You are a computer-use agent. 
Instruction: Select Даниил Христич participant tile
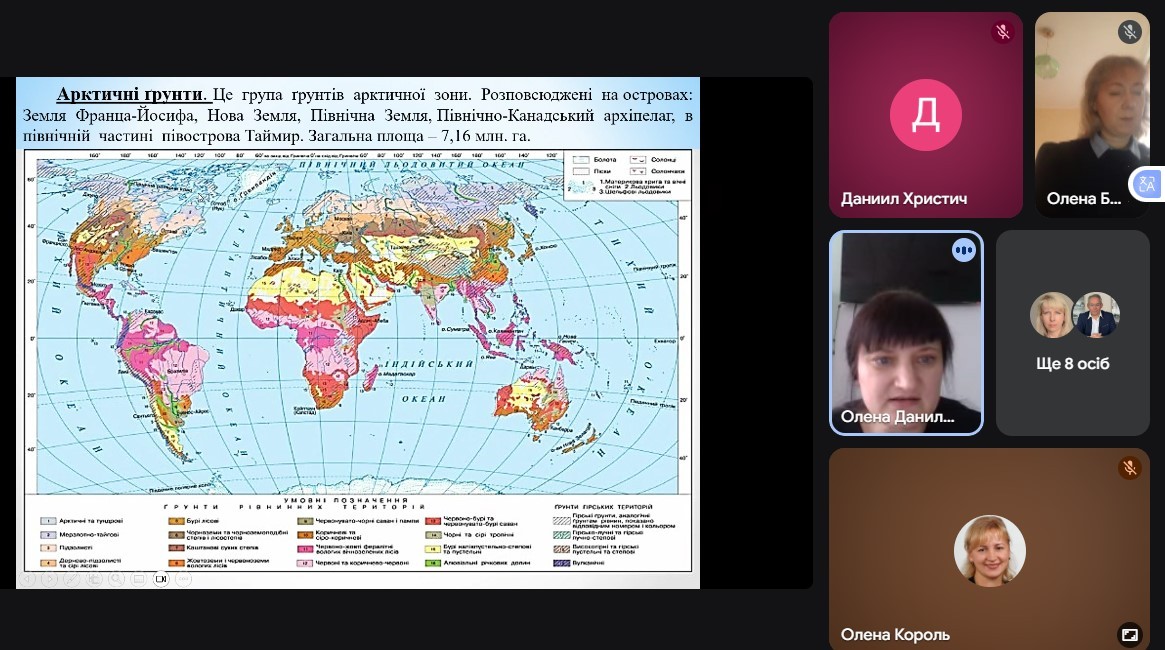(925, 115)
